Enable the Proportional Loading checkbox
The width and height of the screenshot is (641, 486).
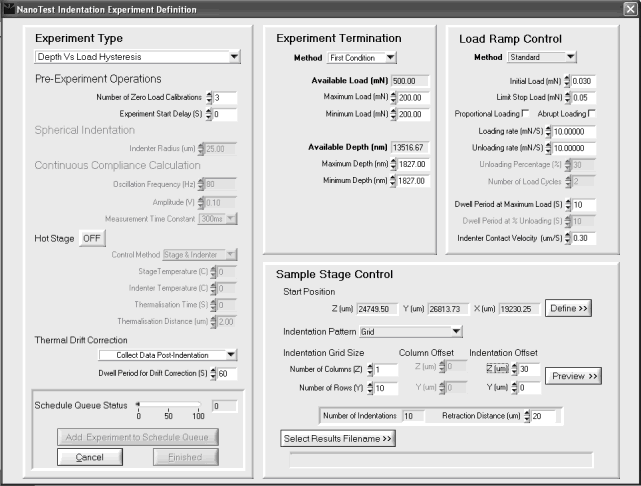point(526,113)
